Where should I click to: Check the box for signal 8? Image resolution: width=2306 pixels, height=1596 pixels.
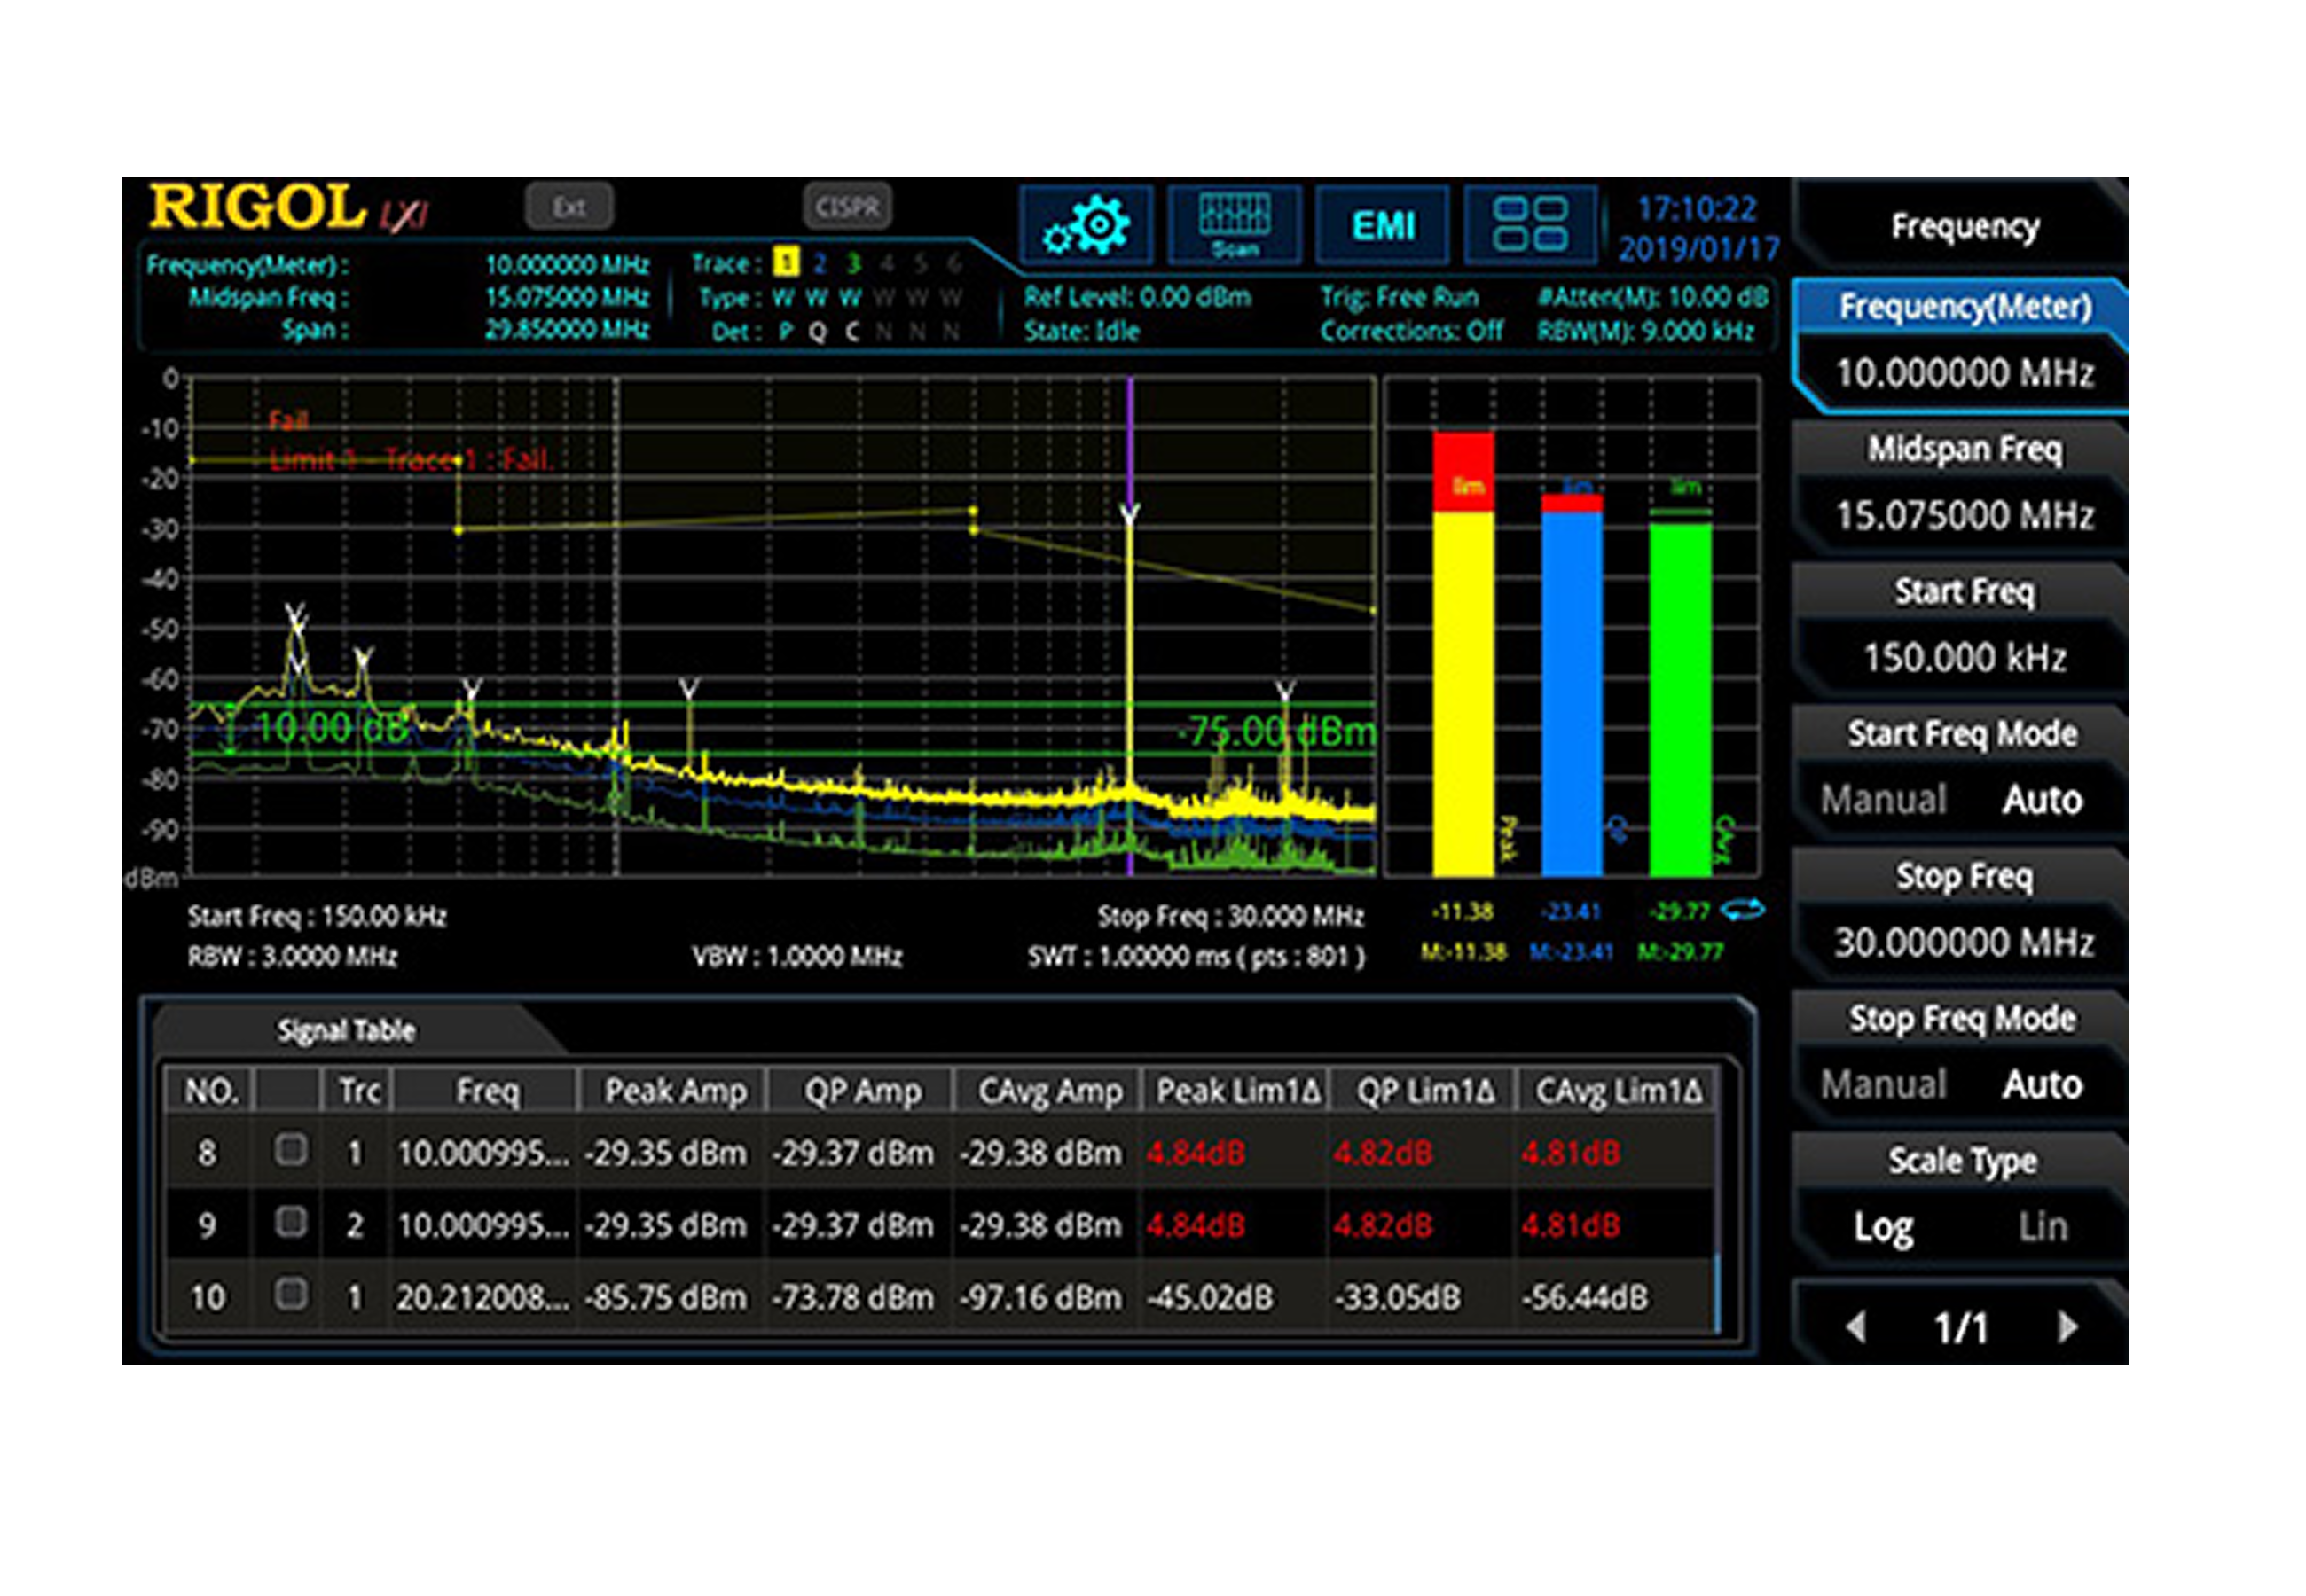291,1150
